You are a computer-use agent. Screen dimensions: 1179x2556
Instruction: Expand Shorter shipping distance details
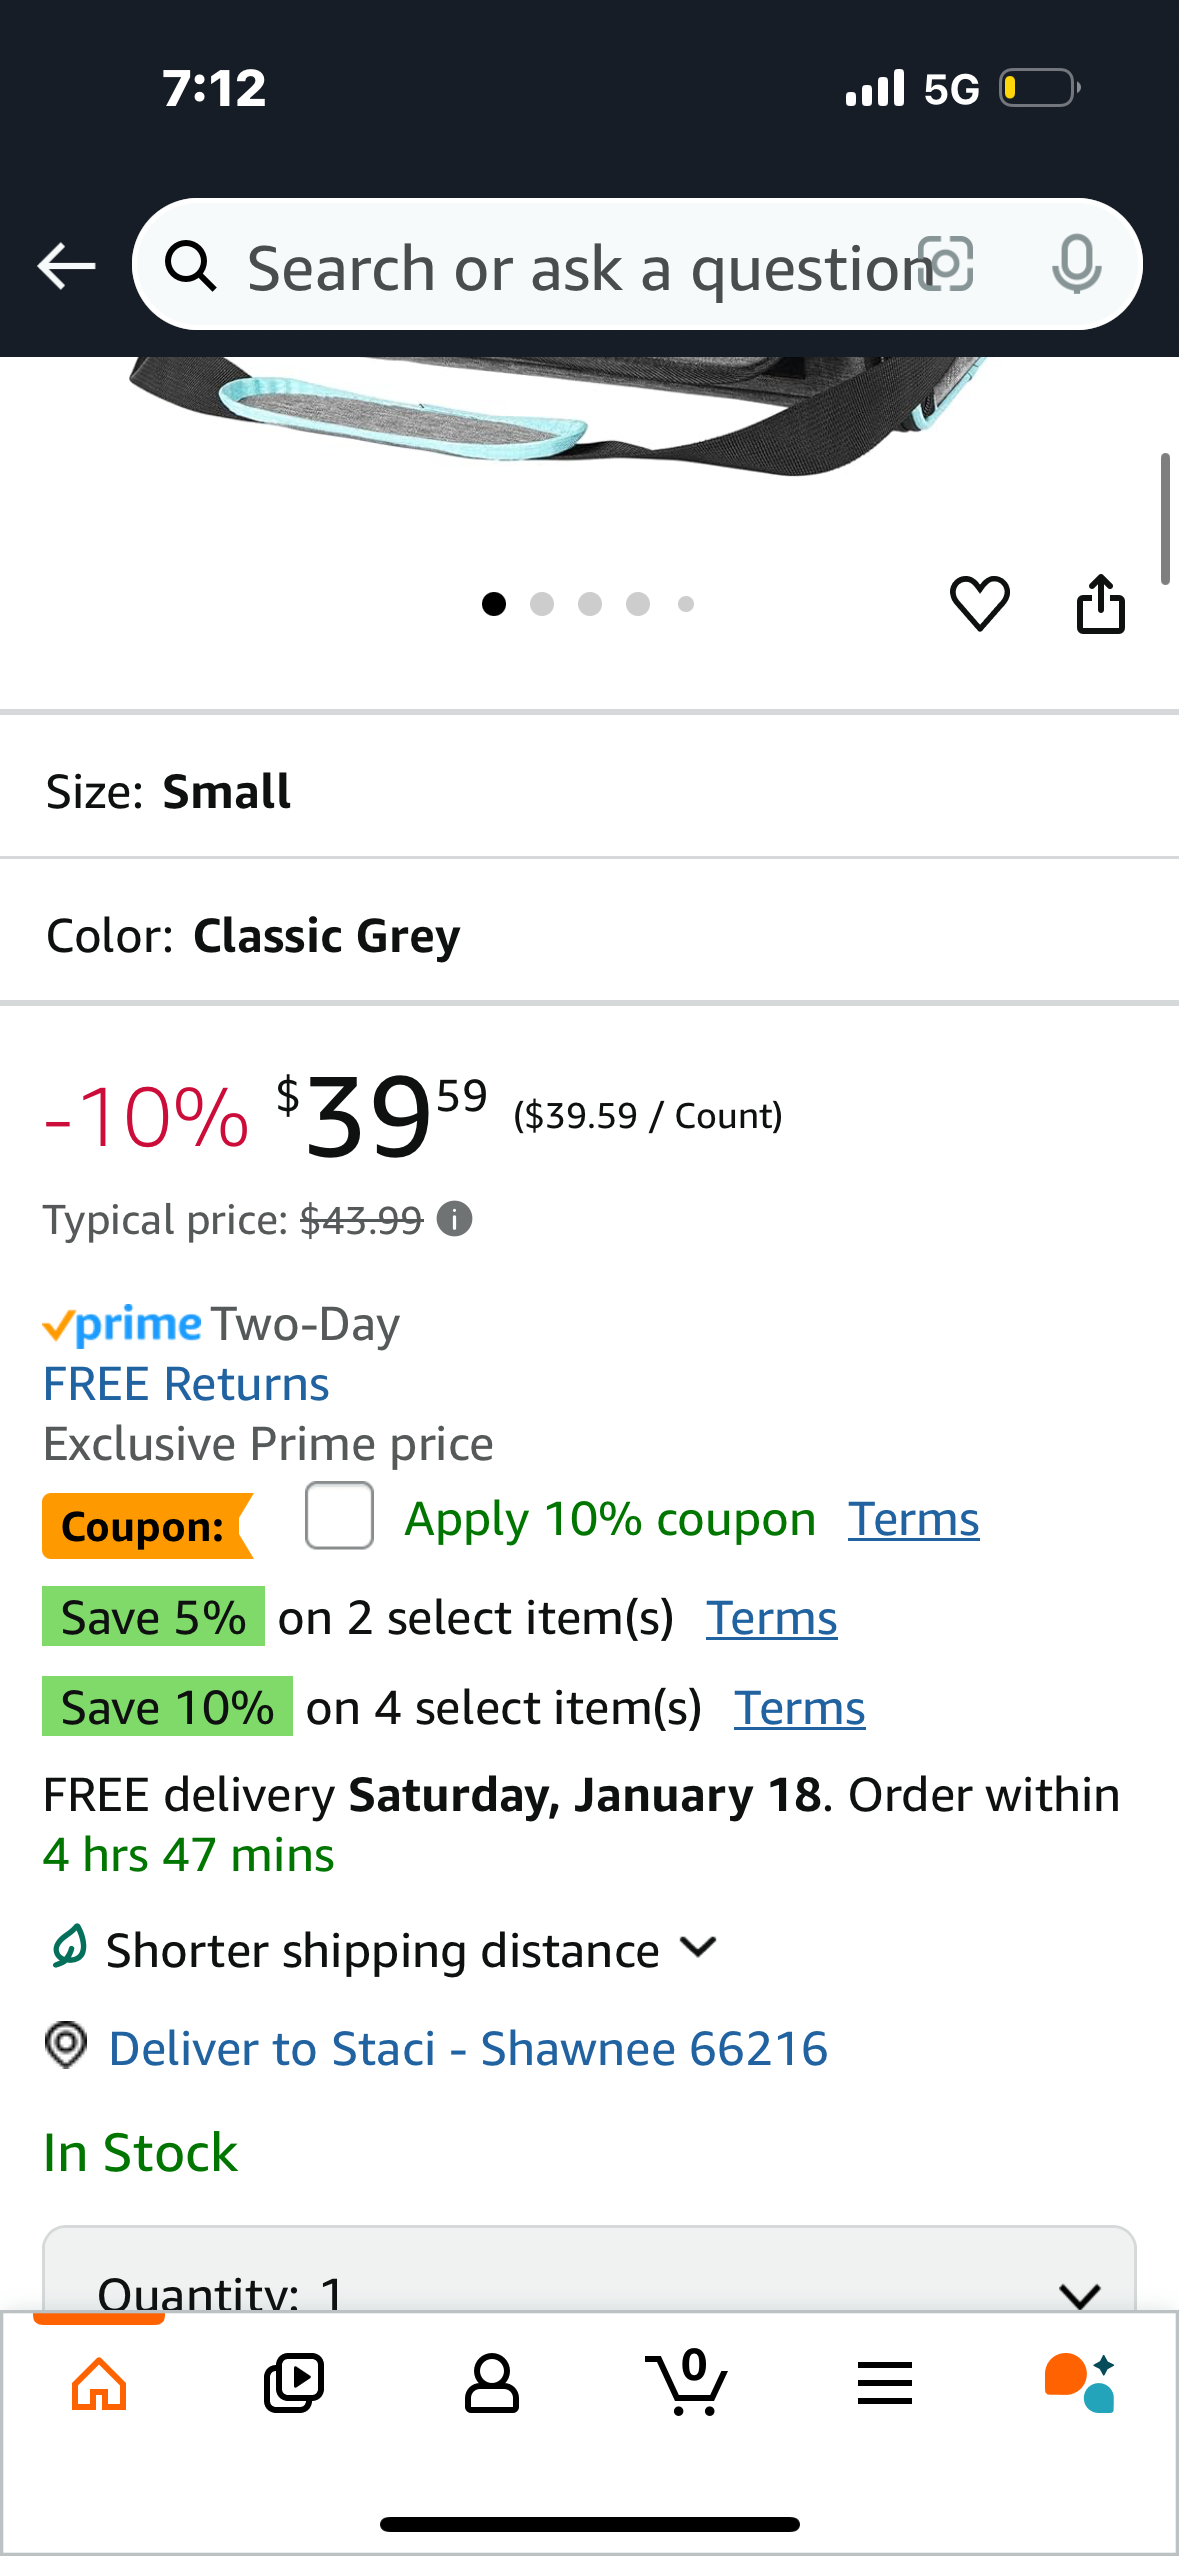pos(697,1948)
